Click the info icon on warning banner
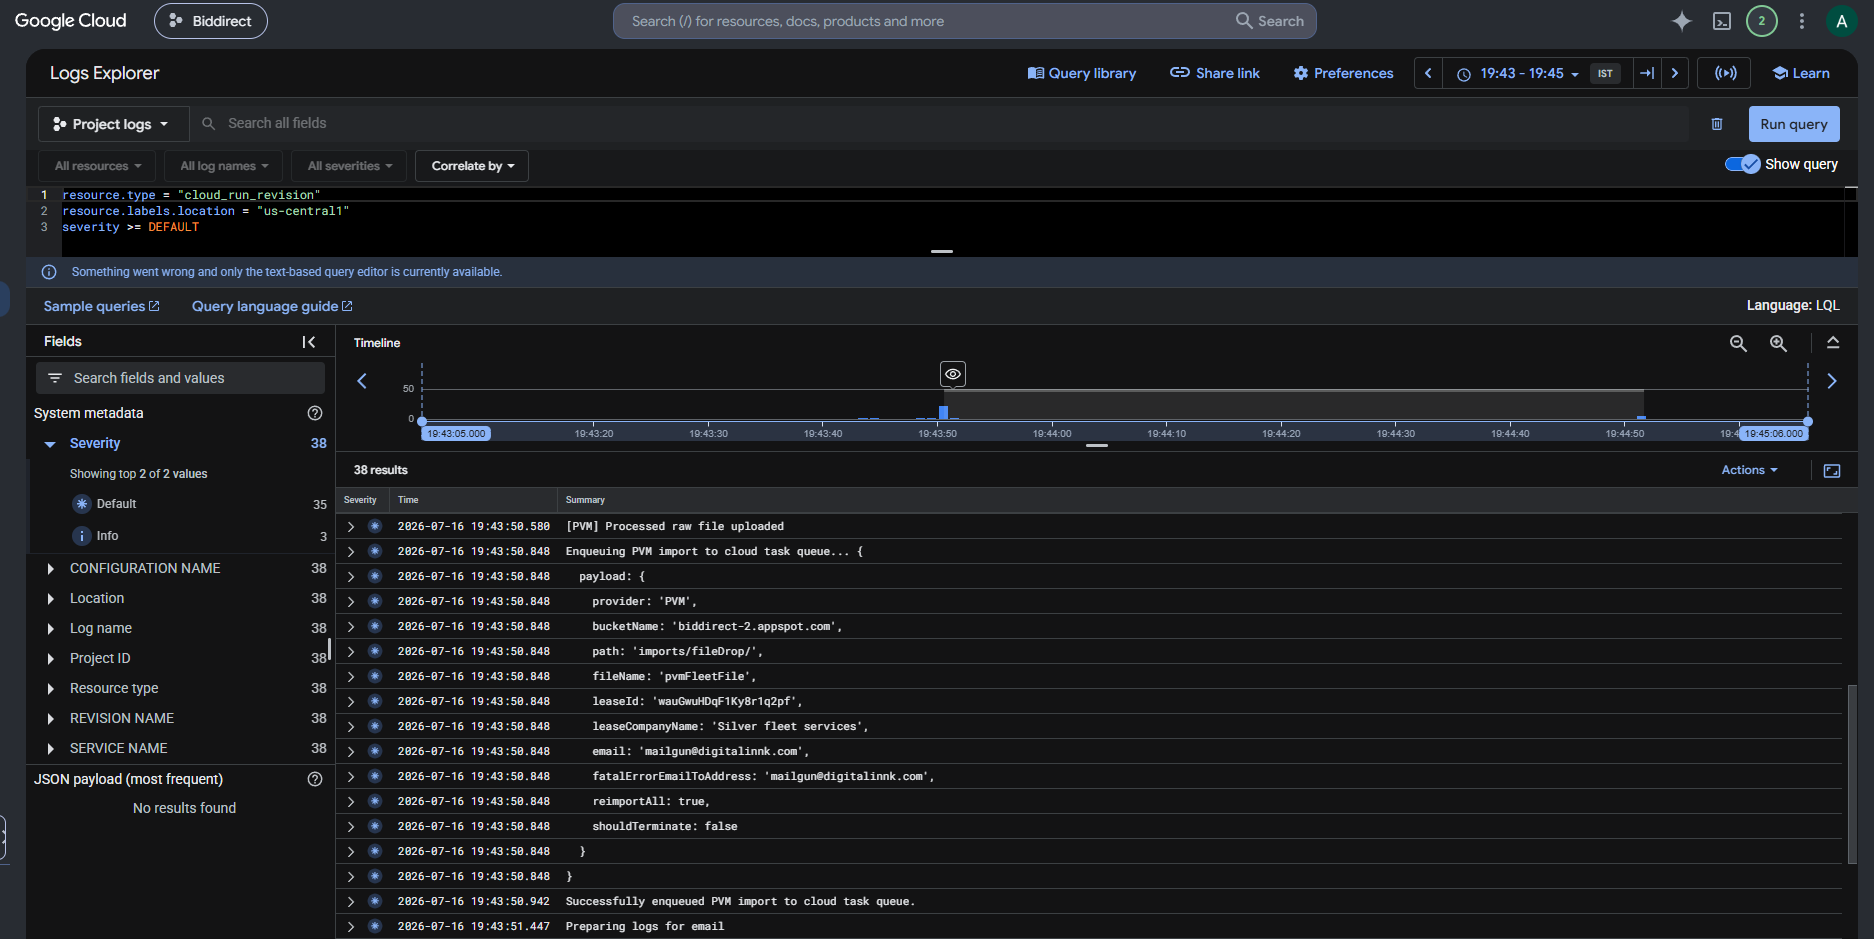The width and height of the screenshot is (1874, 939). point(49,272)
